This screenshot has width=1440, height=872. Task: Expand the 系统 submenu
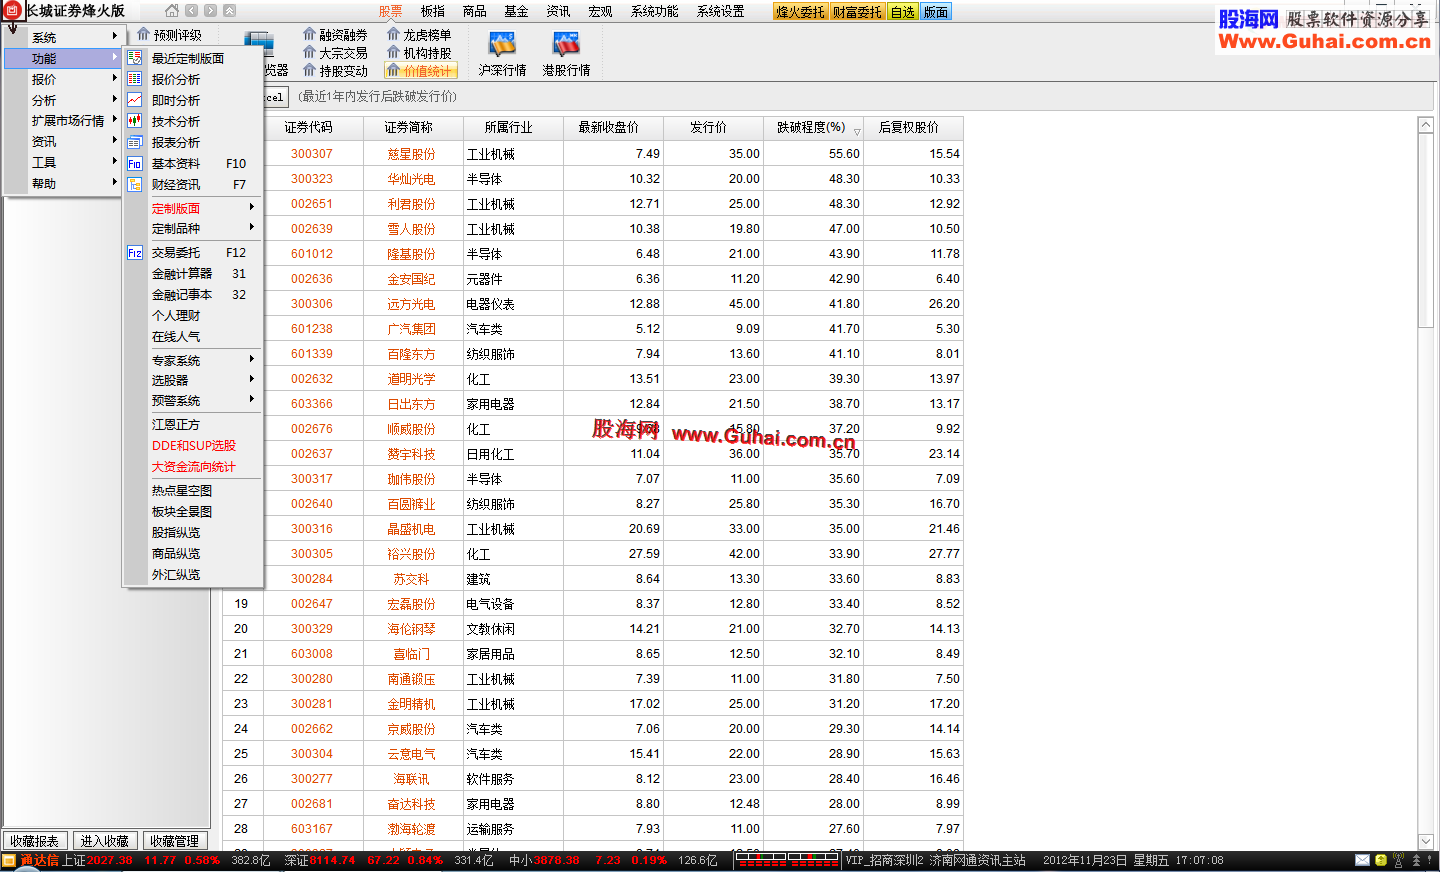(62, 37)
